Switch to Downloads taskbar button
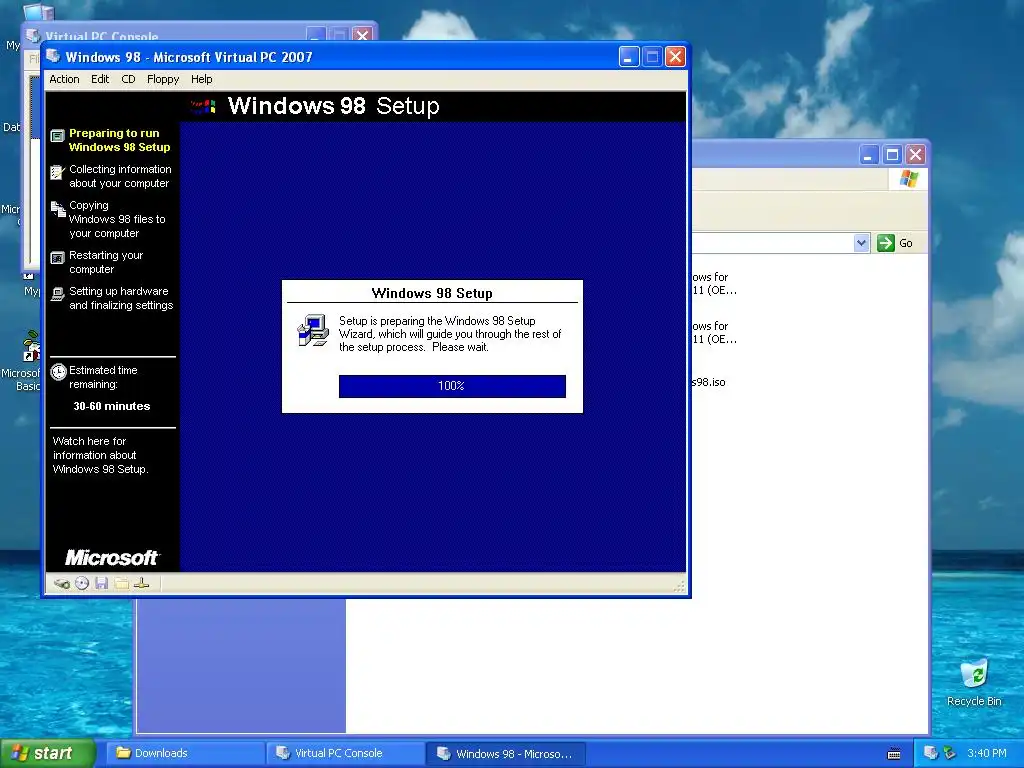The width and height of the screenshot is (1024, 768). click(x=185, y=753)
